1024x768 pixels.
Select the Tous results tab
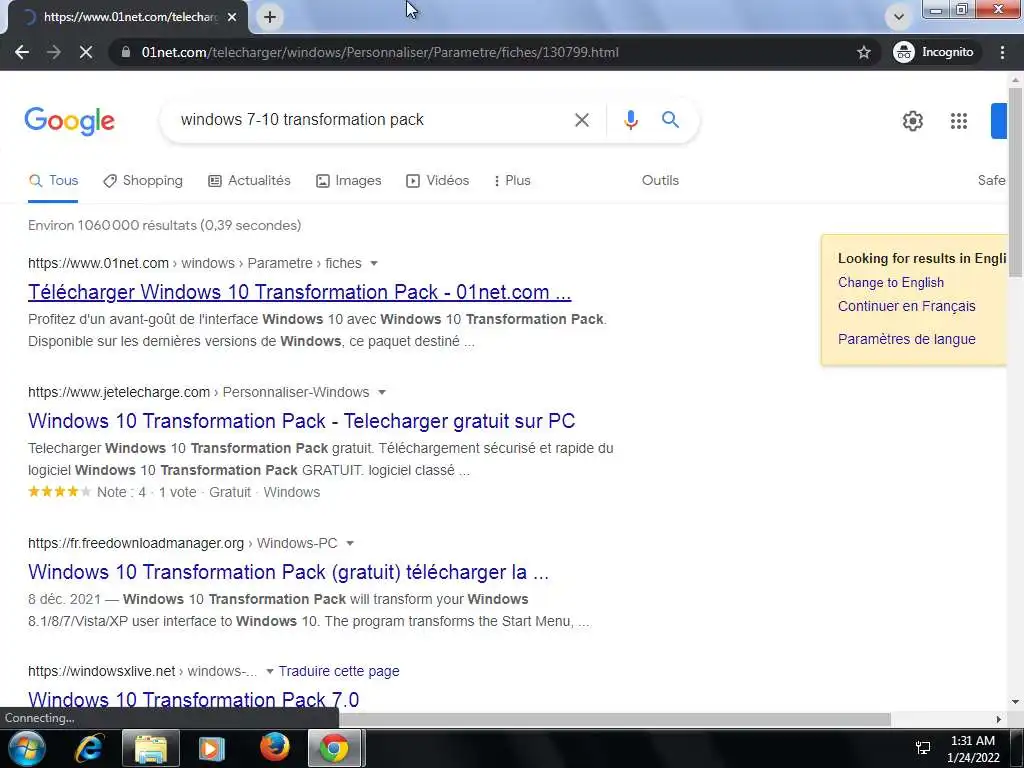click(54, 181)
